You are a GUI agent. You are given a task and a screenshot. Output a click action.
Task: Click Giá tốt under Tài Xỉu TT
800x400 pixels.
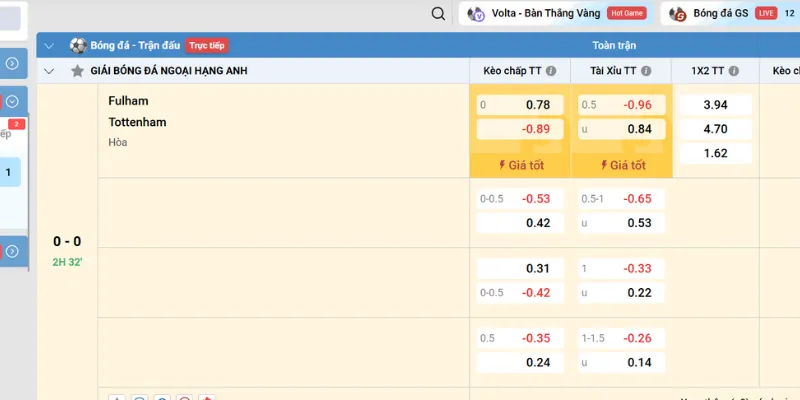point(622,165)
